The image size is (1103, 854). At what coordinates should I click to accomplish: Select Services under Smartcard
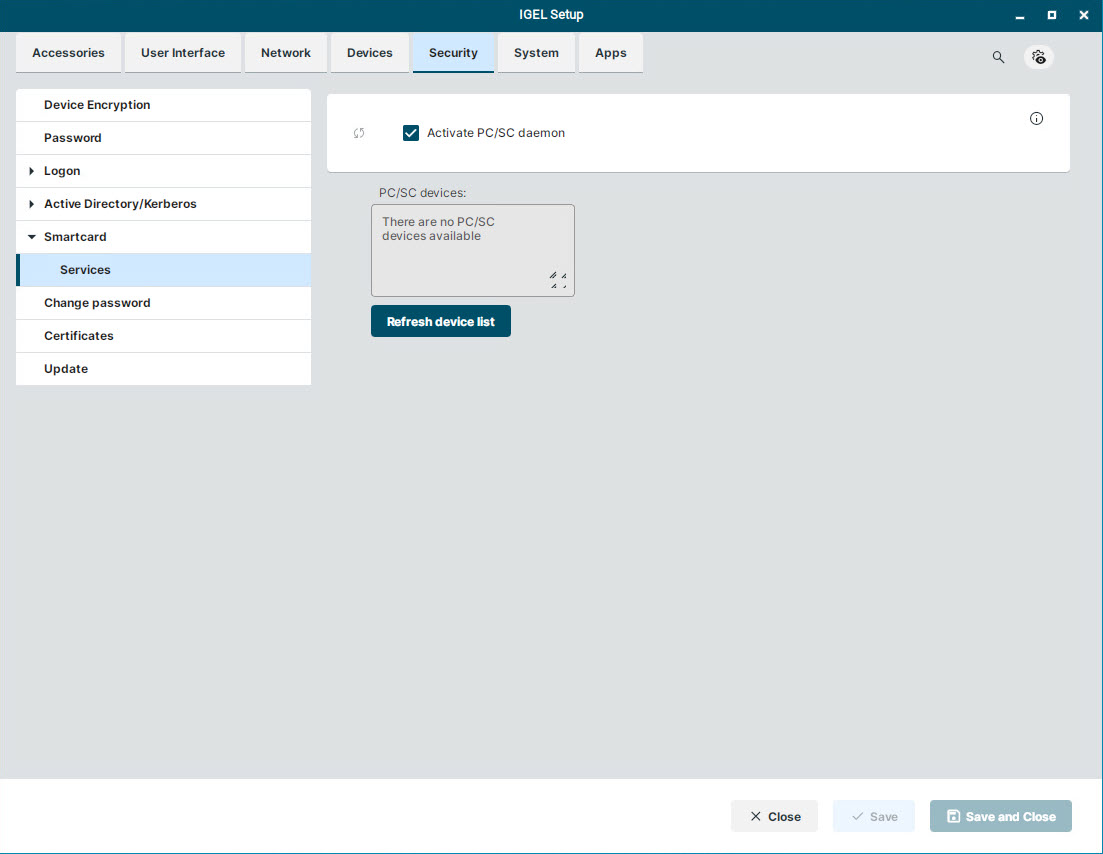tap(163, 270)
